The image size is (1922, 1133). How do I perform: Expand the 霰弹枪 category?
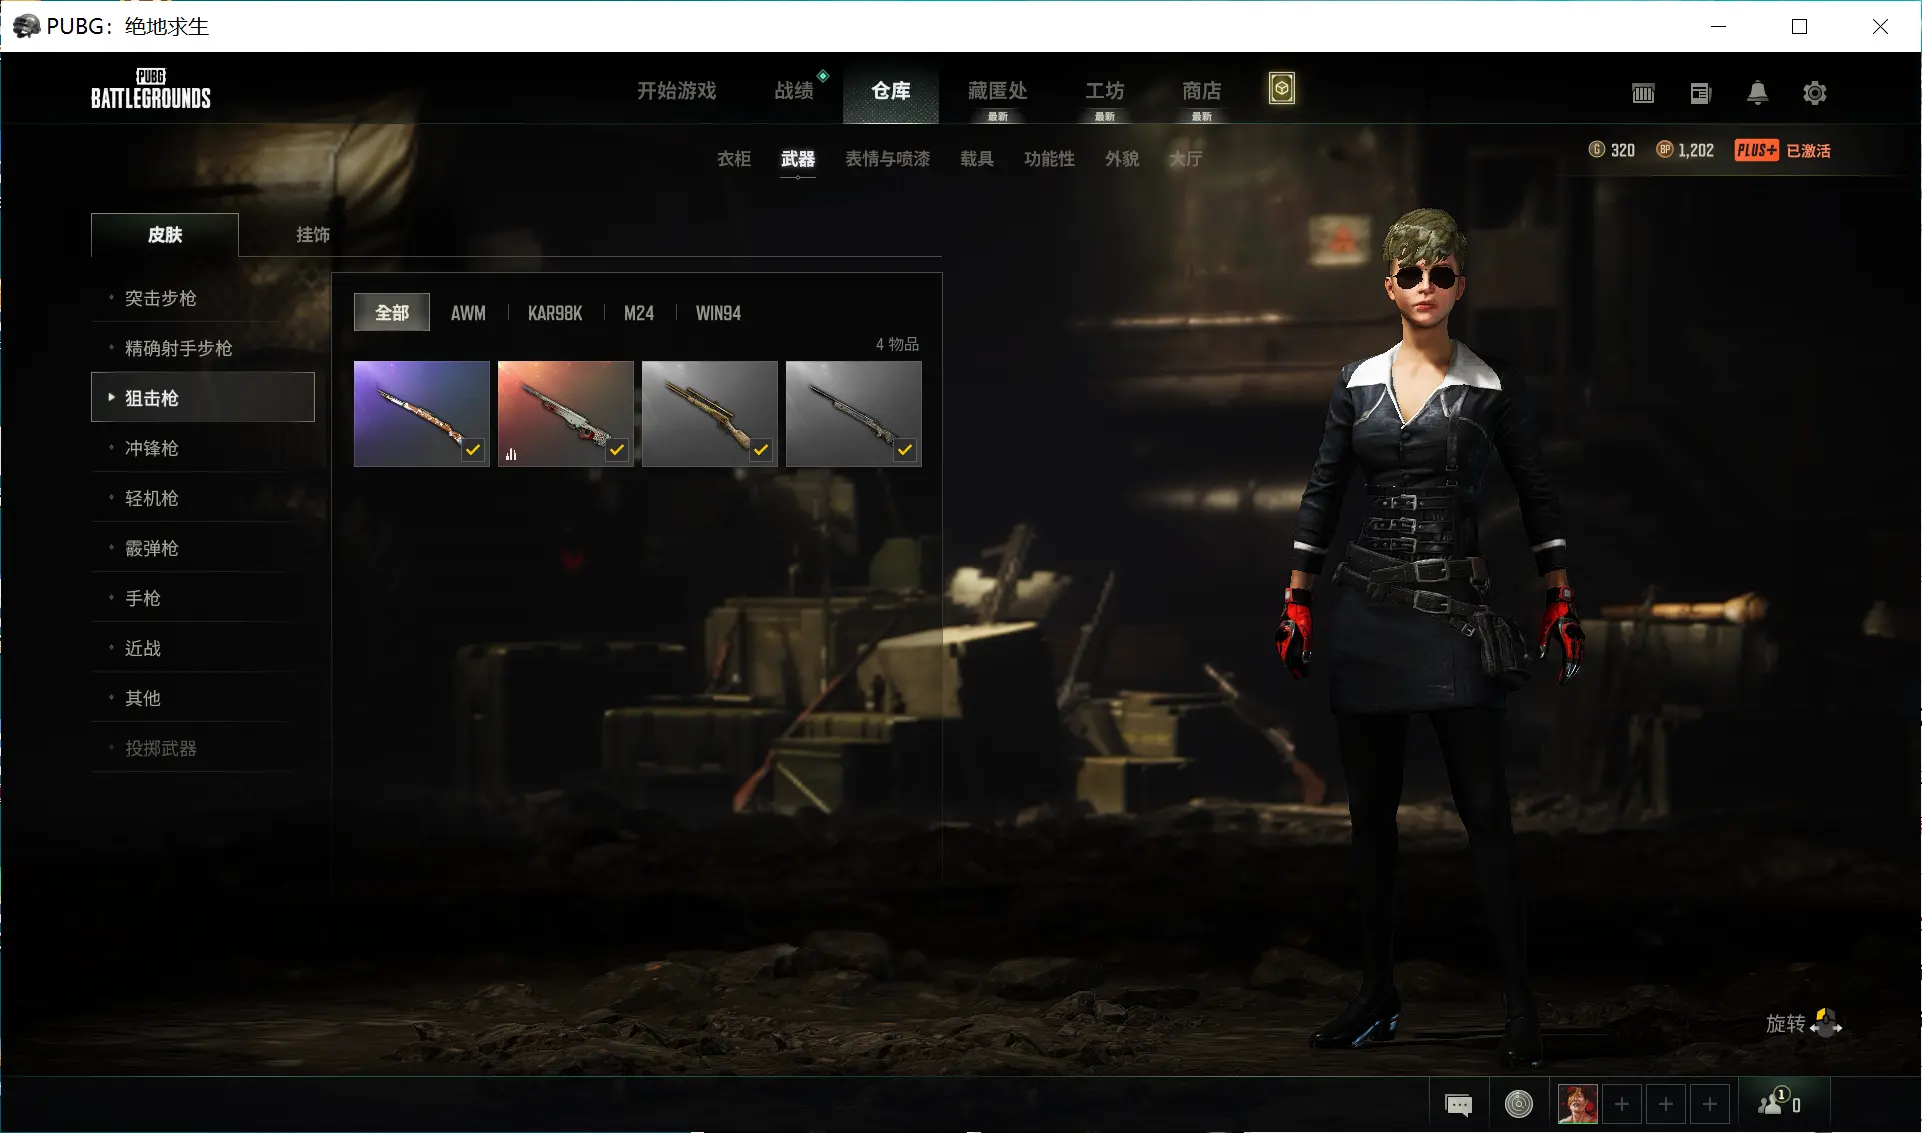click(203, 548)
